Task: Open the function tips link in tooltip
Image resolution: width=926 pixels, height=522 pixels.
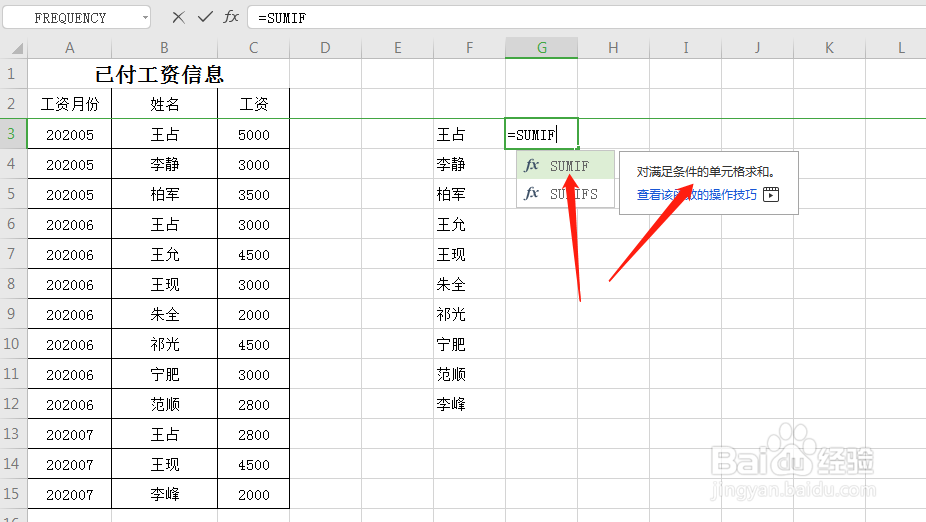Action: click(x=696, y=194)
